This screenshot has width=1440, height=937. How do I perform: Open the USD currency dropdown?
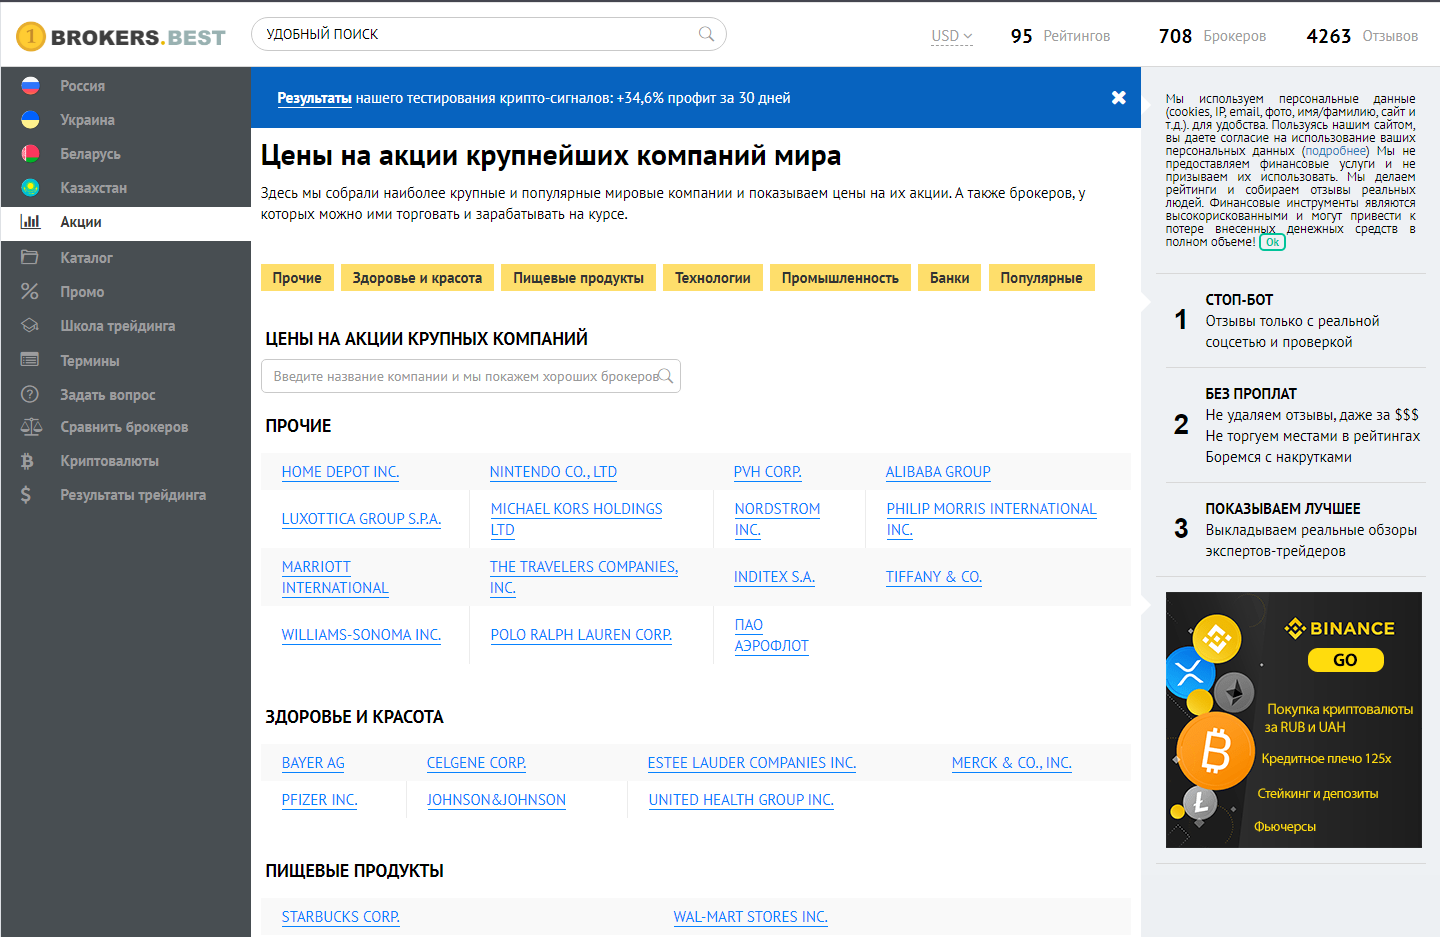coord(951,36)
